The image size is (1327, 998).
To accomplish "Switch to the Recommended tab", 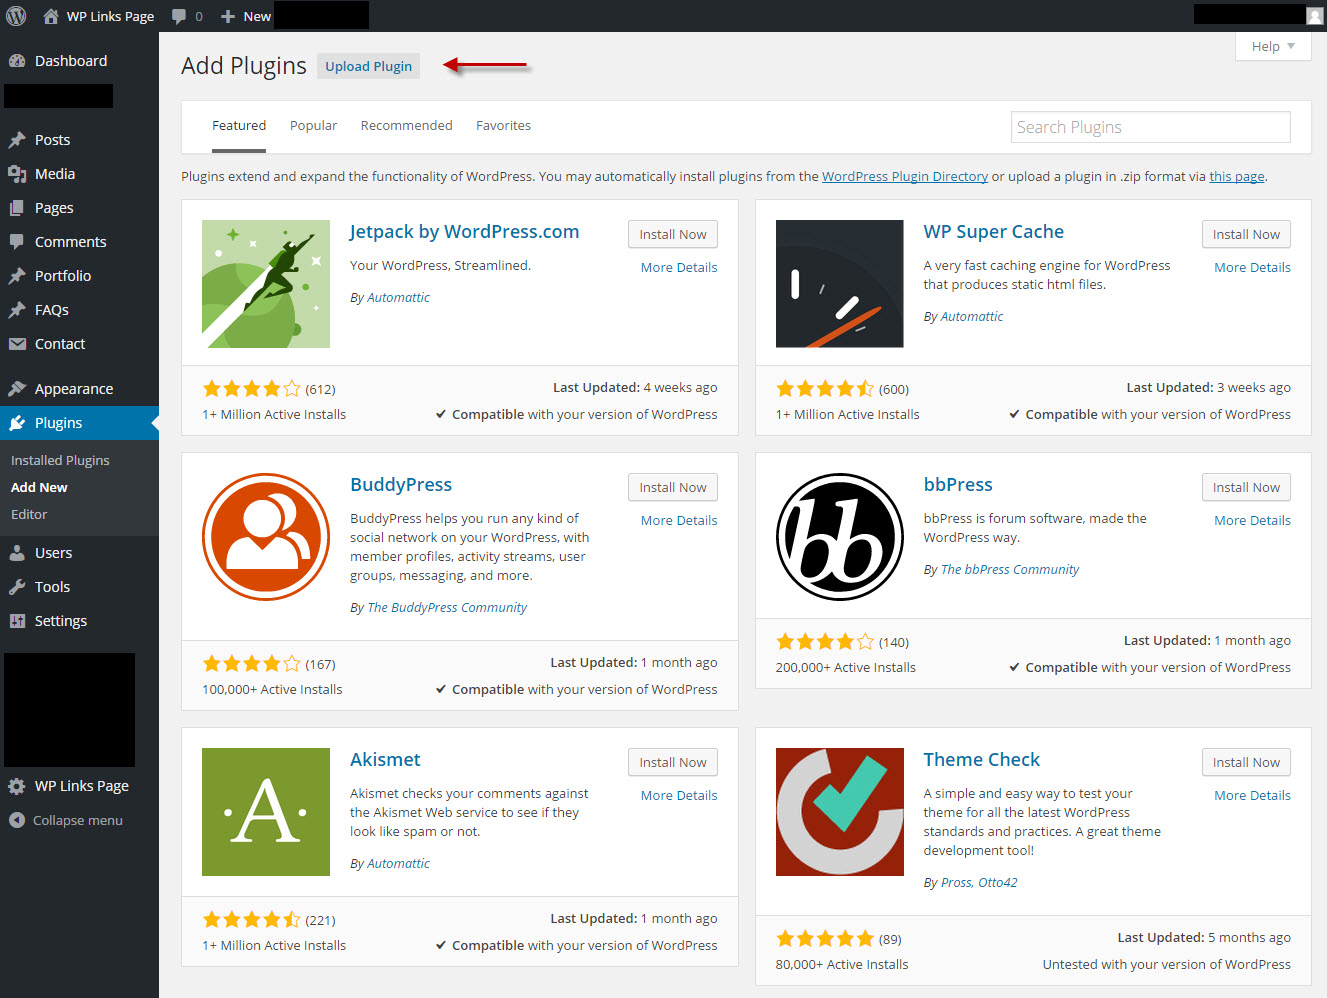I will [x=406, y=126].
